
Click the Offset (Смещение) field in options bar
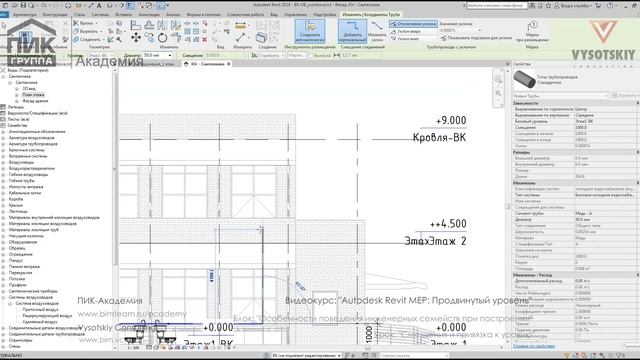point(227,55)
